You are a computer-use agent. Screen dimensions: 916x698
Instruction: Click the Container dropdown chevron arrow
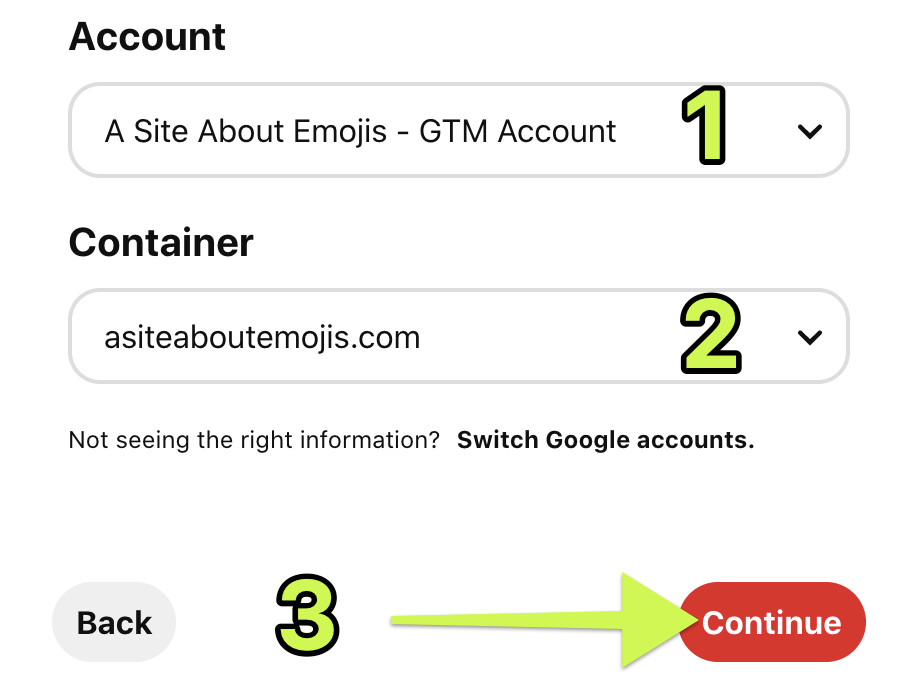[x=810, y=338]
